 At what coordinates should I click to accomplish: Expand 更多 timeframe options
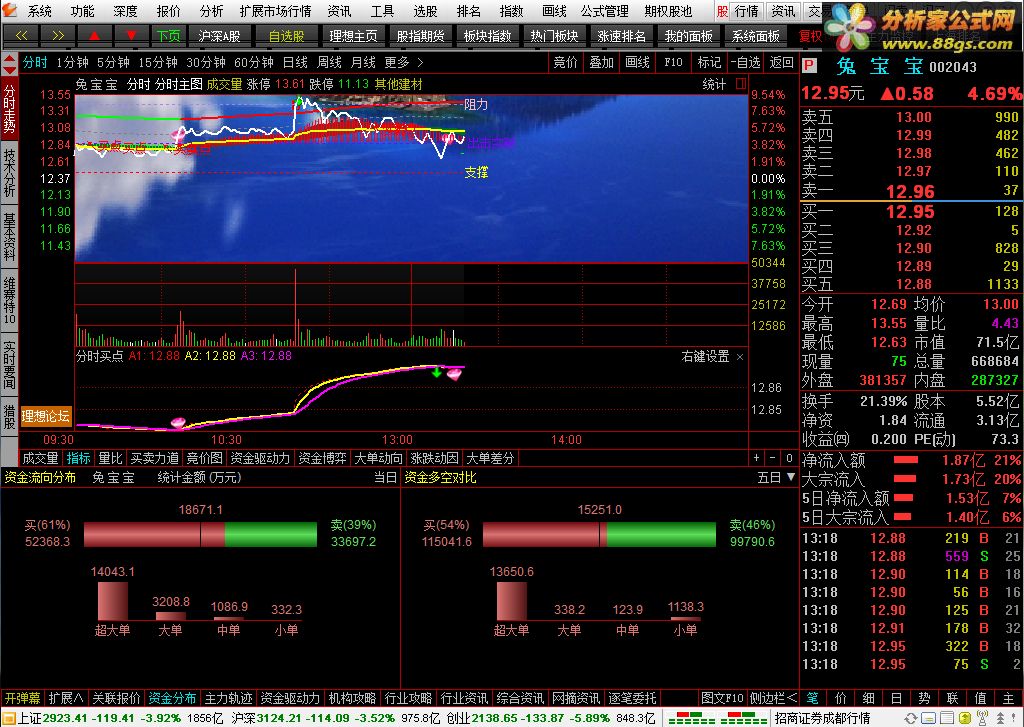(404, 63)
